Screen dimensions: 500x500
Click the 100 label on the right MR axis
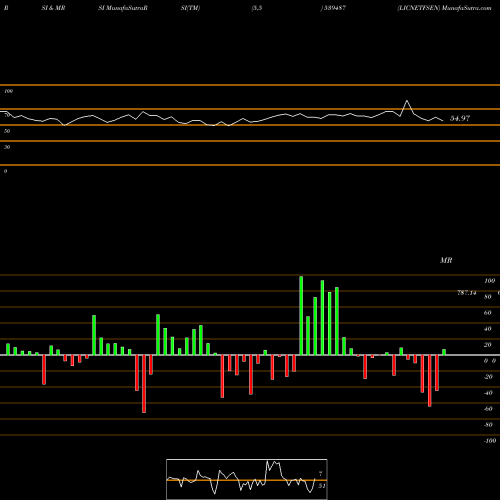click(x=490, y=281)
